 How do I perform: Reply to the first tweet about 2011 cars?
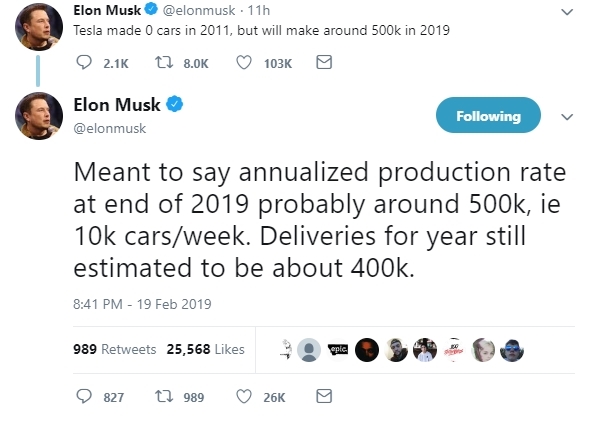coord(85,62)
